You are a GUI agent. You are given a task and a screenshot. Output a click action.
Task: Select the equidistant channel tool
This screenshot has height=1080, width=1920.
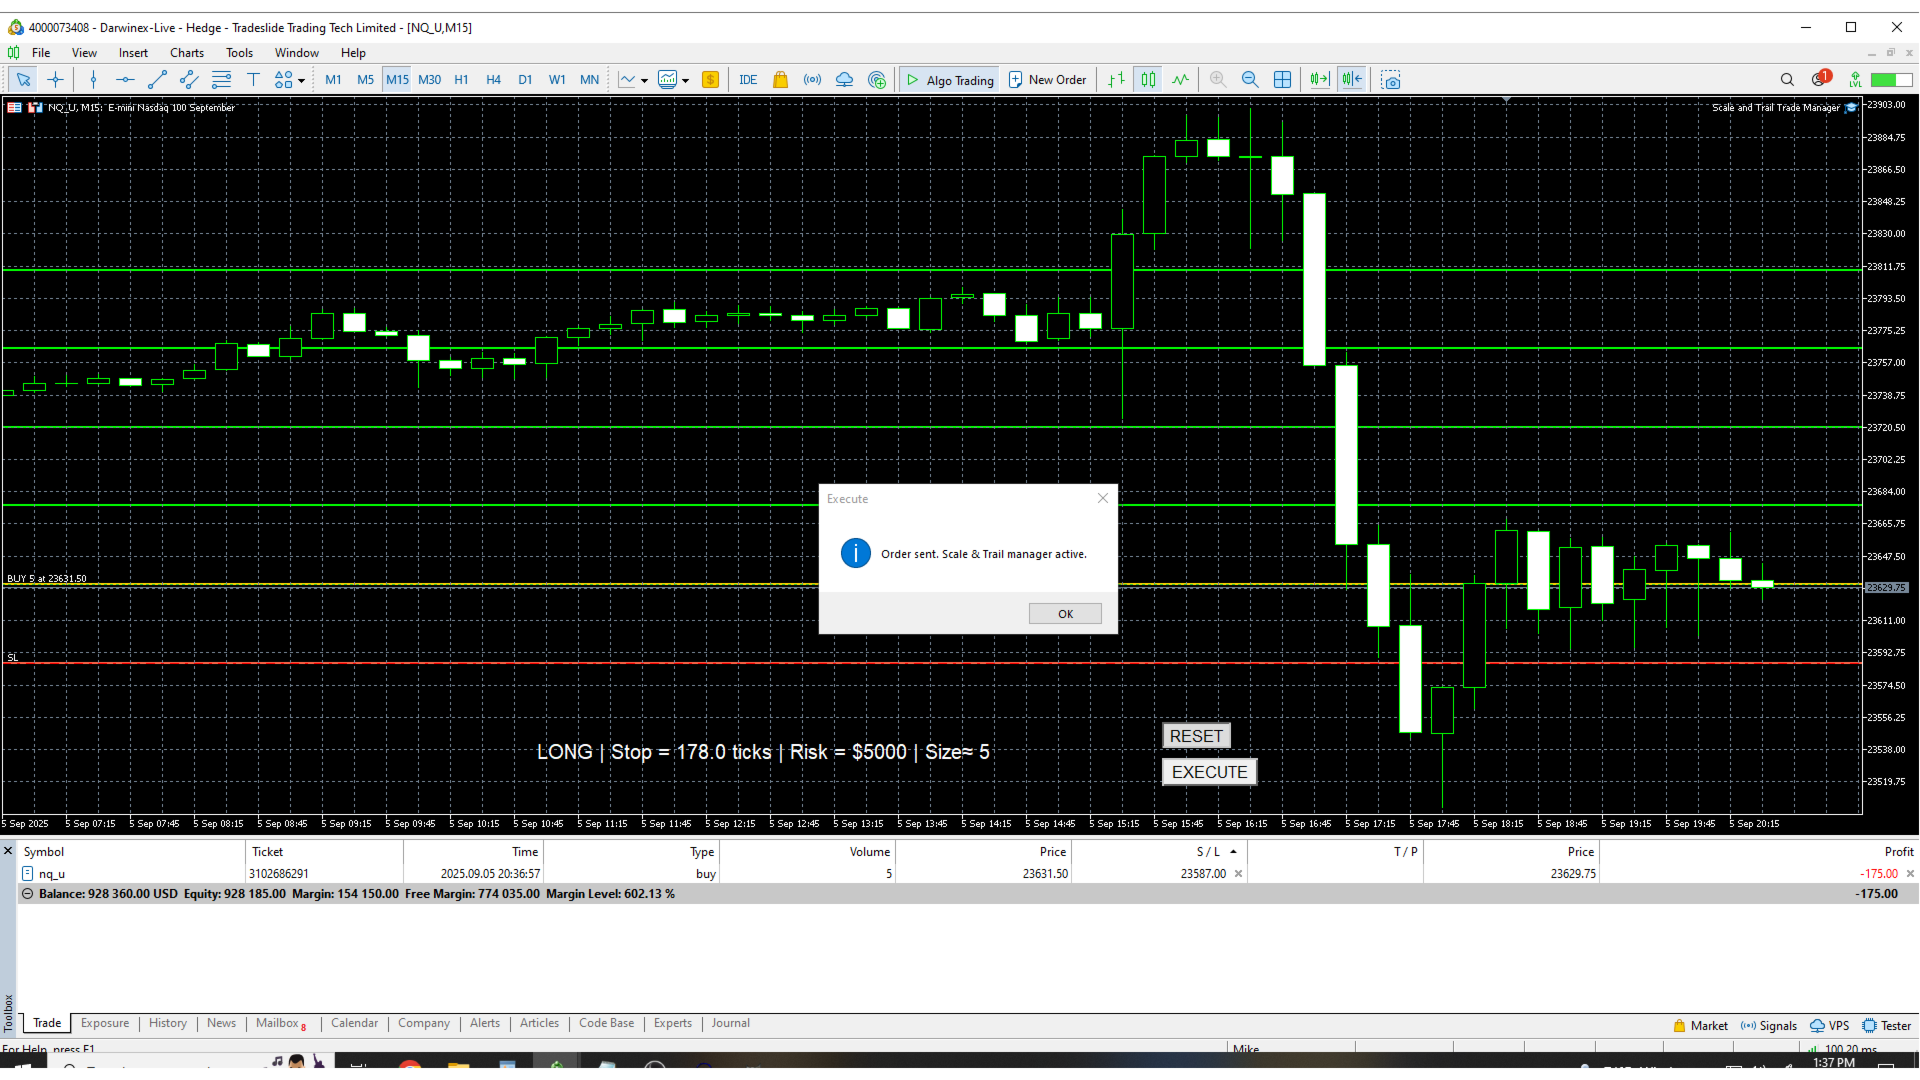point(189,80)
